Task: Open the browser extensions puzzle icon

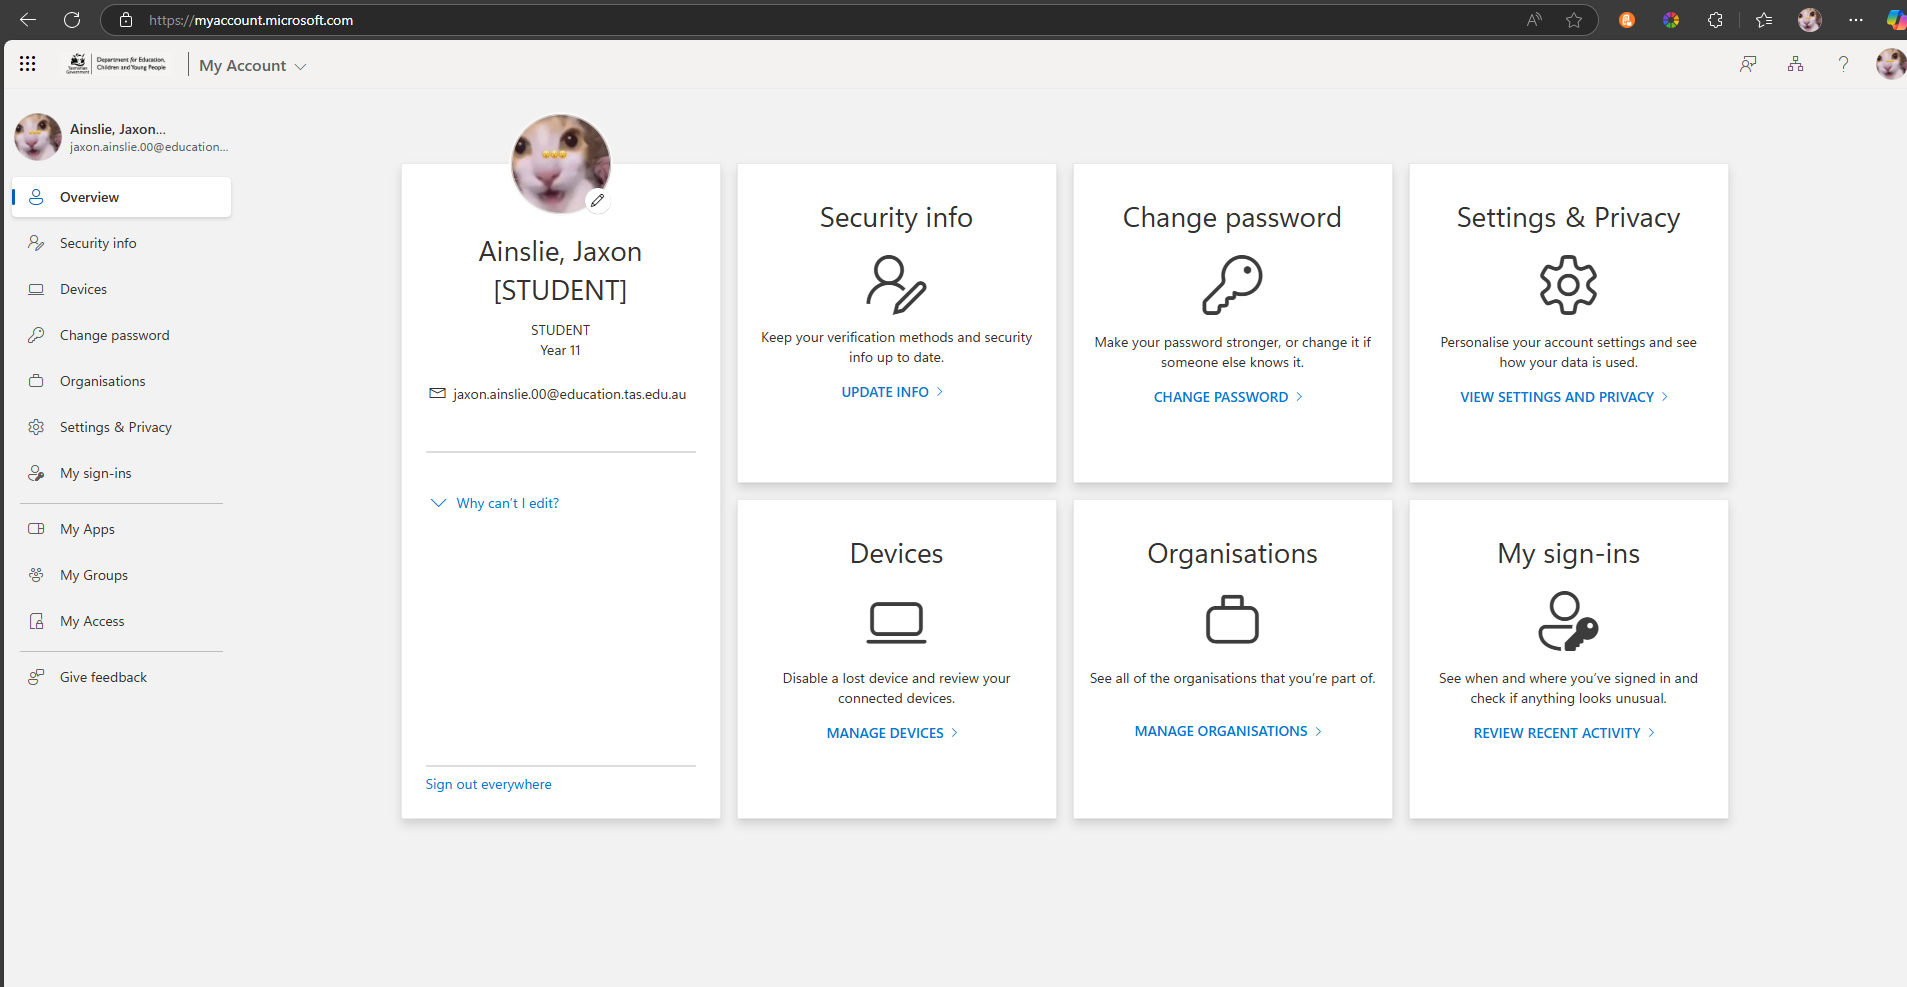Action: click(x=1715, y=20)
